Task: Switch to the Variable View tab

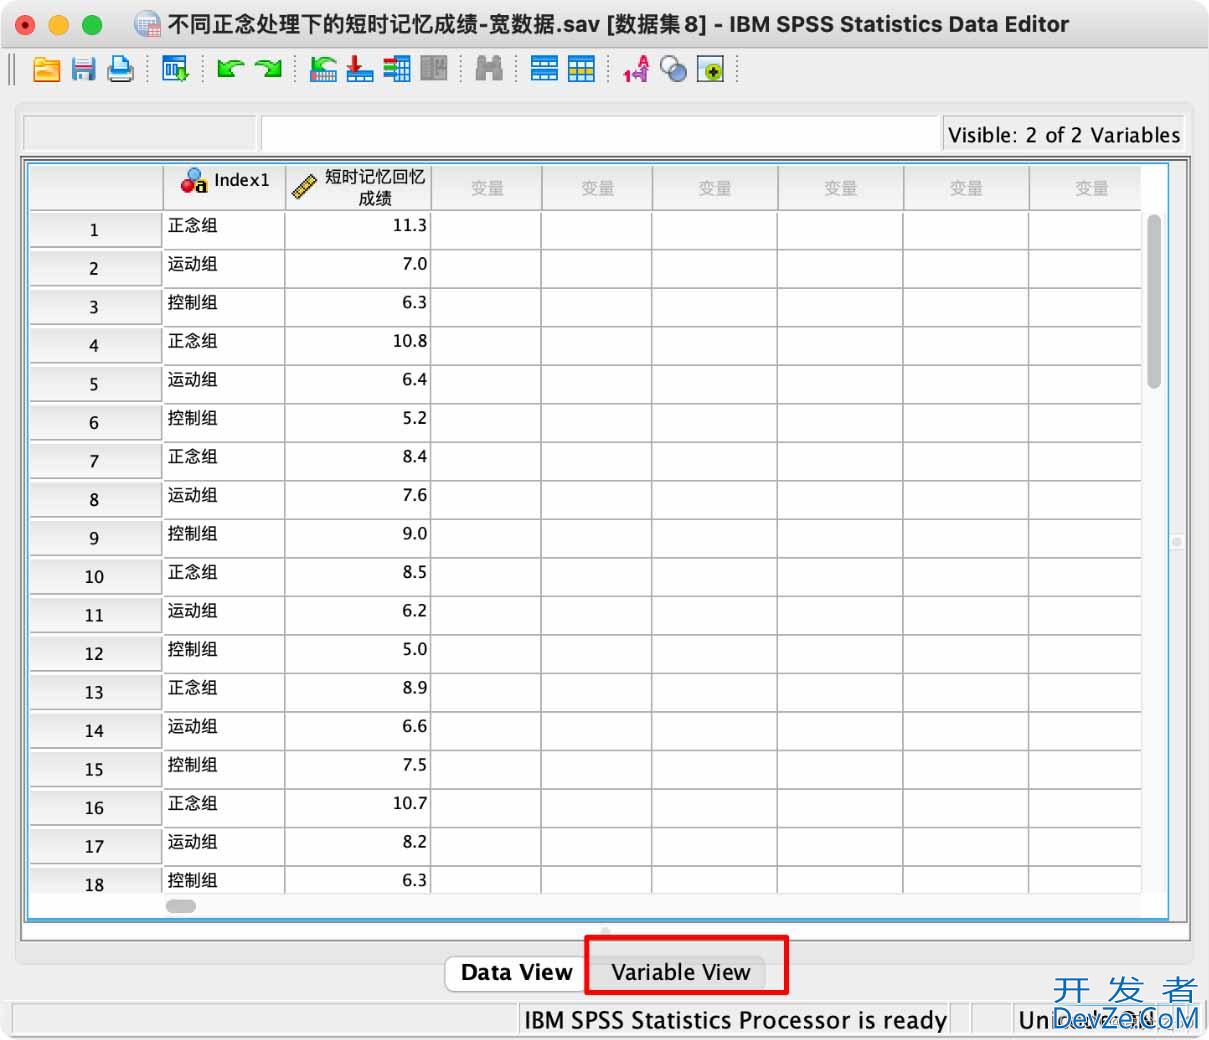Action: (x=680, y=972)
